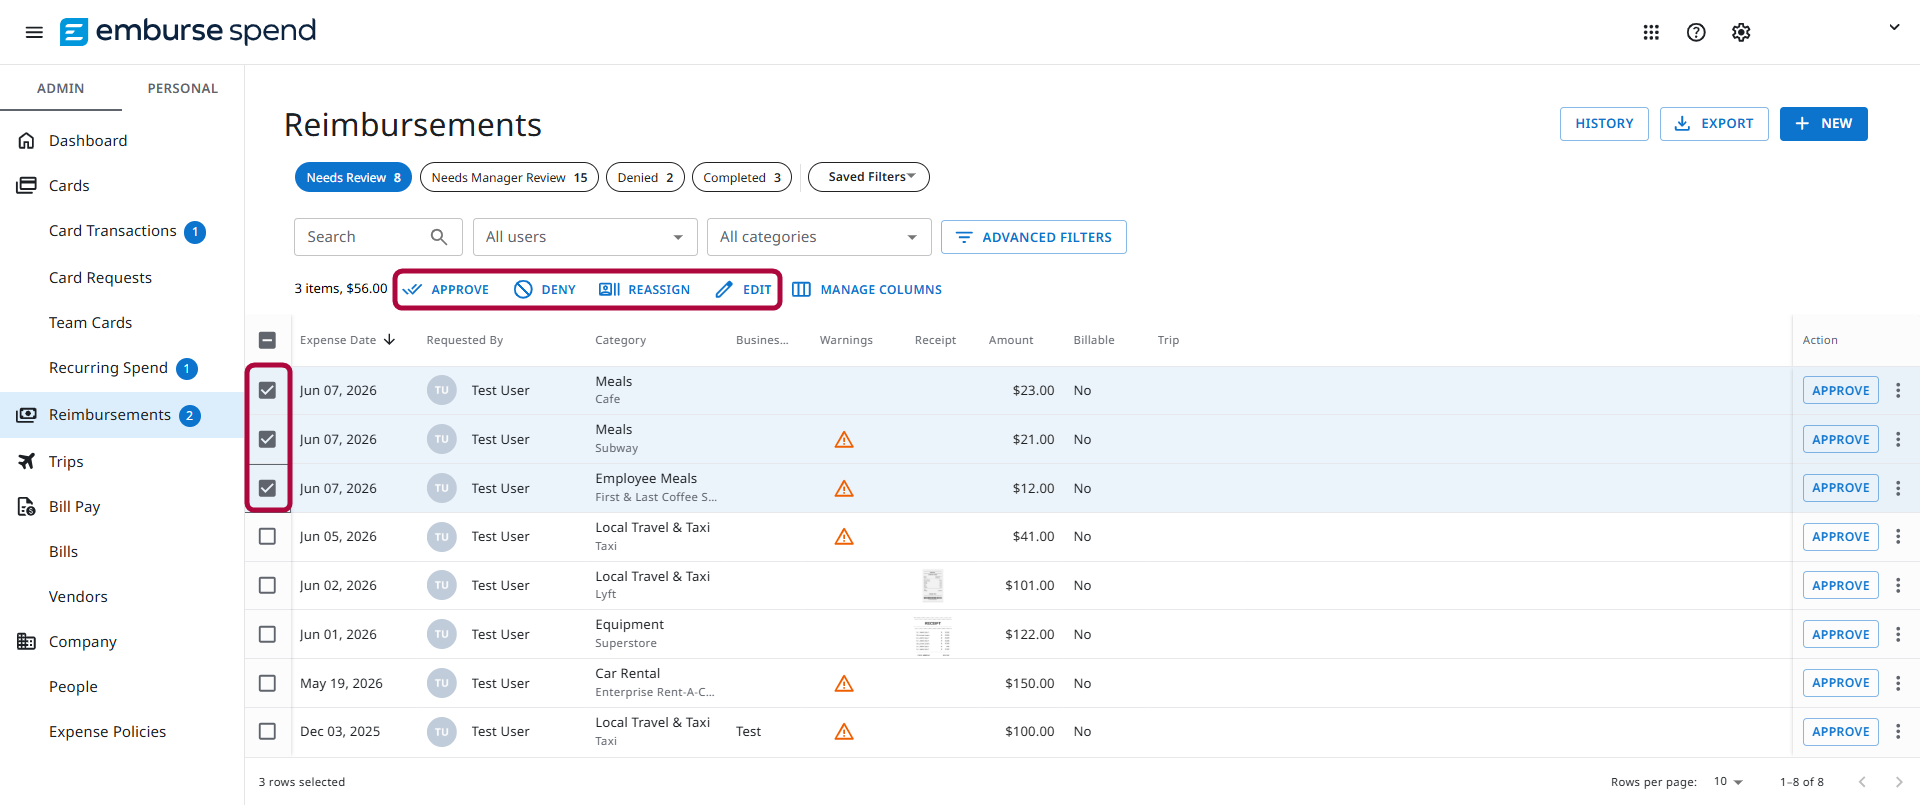This screenshot has width=1920, height=805.
Task: Approve the $122.00 Equipment expense
Action: click(x=1840, y=634)
